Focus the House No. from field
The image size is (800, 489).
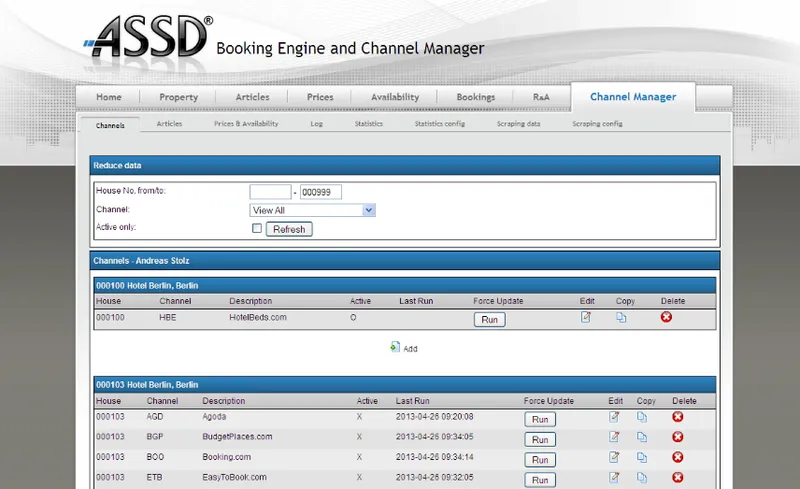(x=270, y=192)
